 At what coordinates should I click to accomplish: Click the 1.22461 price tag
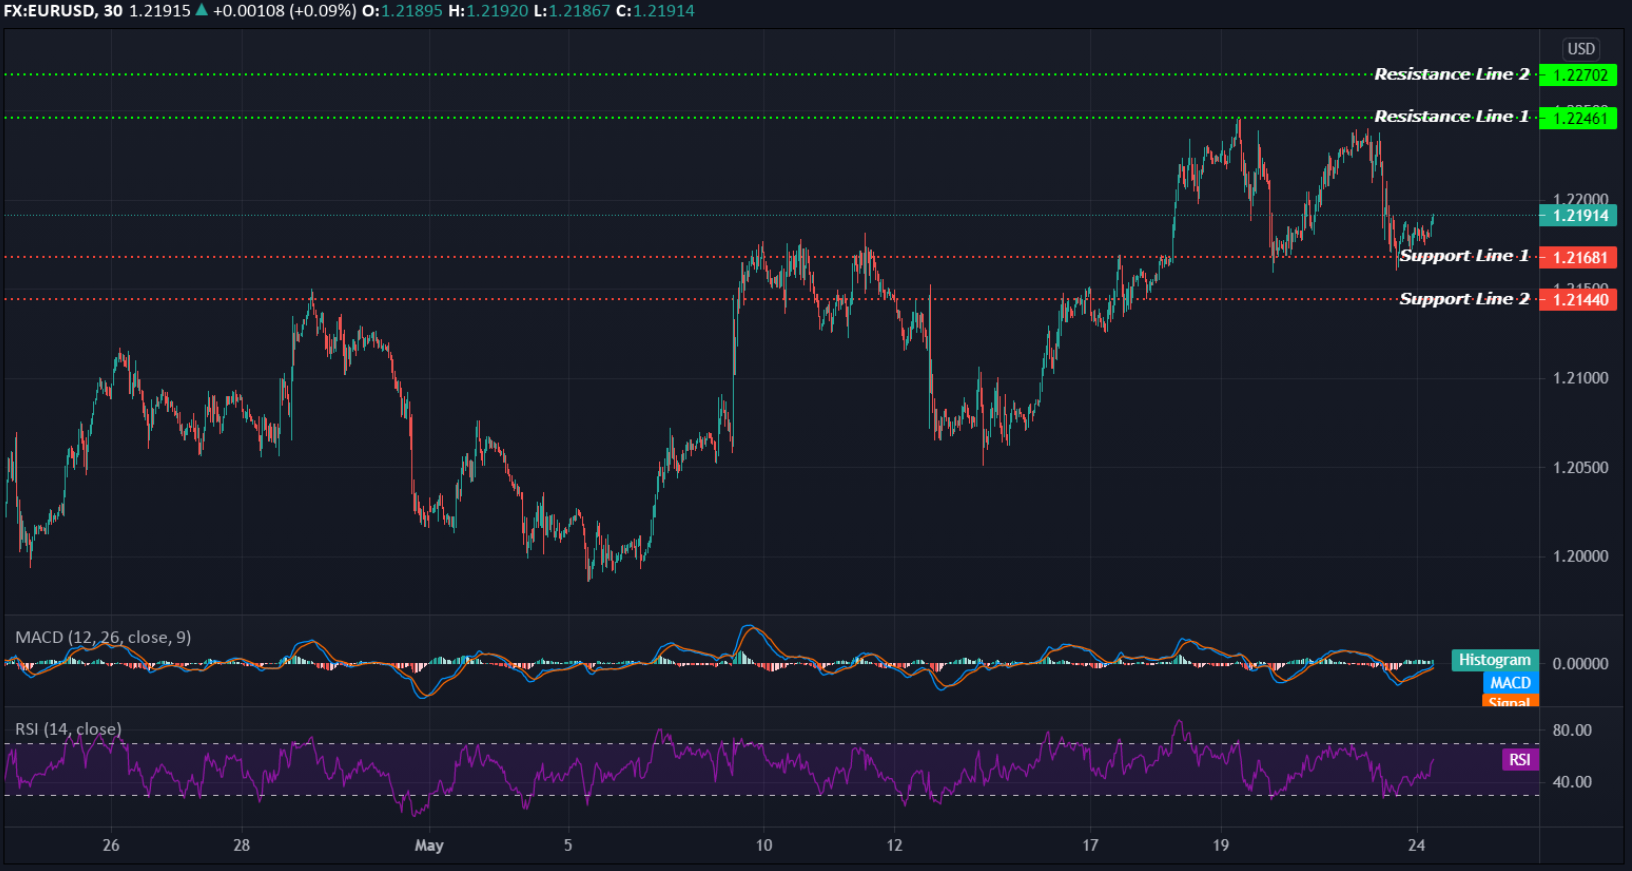click(x=1578, y=118)
